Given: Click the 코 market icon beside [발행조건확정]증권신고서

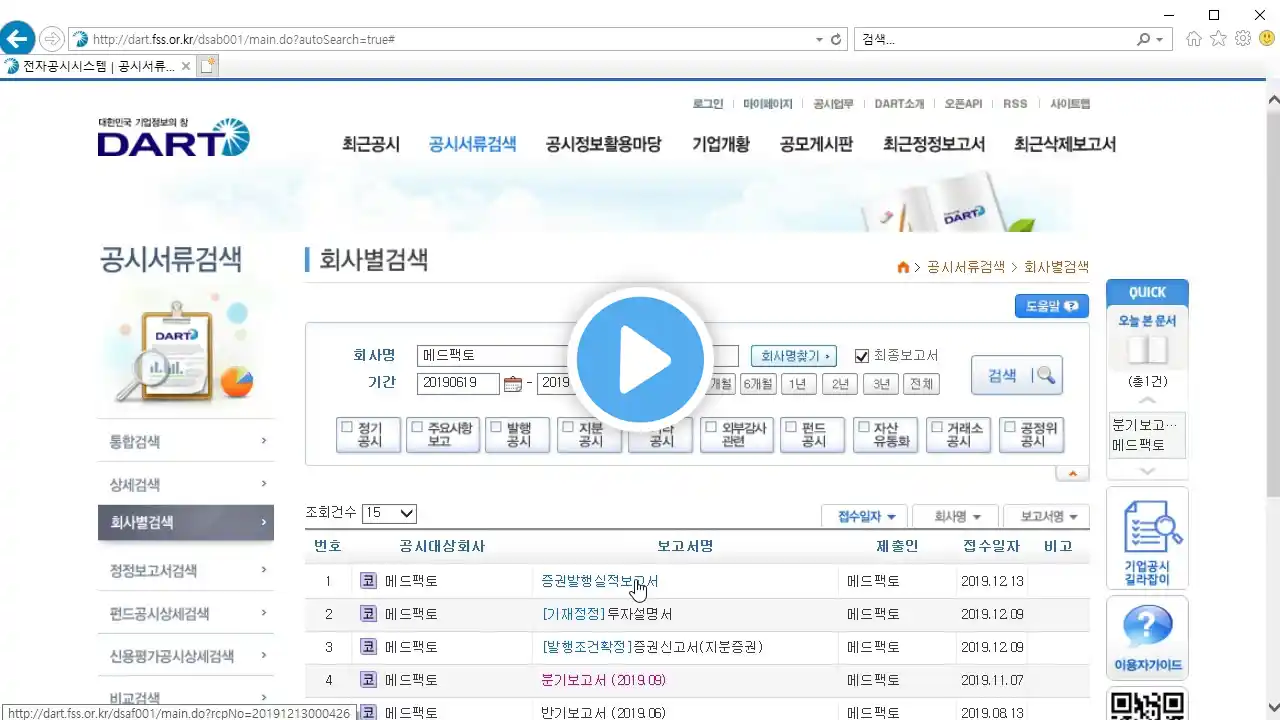Looking at the screenshot, I should click(x=368, y=646).
